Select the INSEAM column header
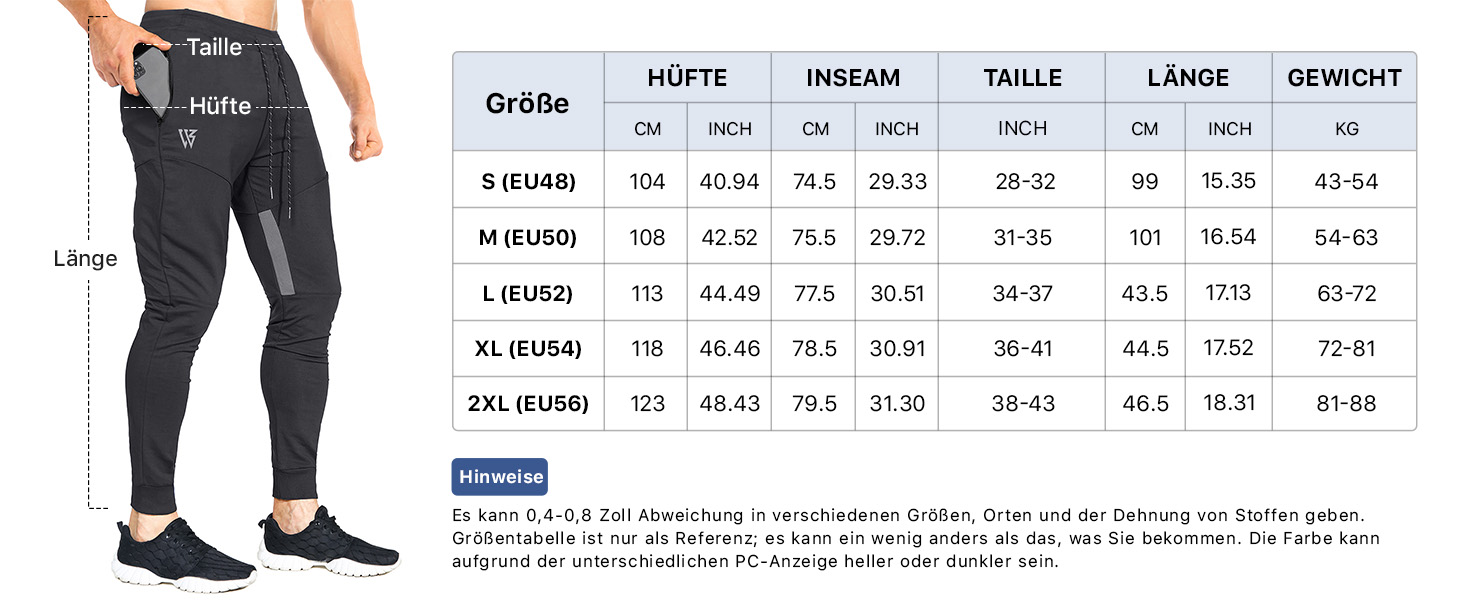Screen dimensions: 1464x600 pyautogui.click(x=853, y=78)
